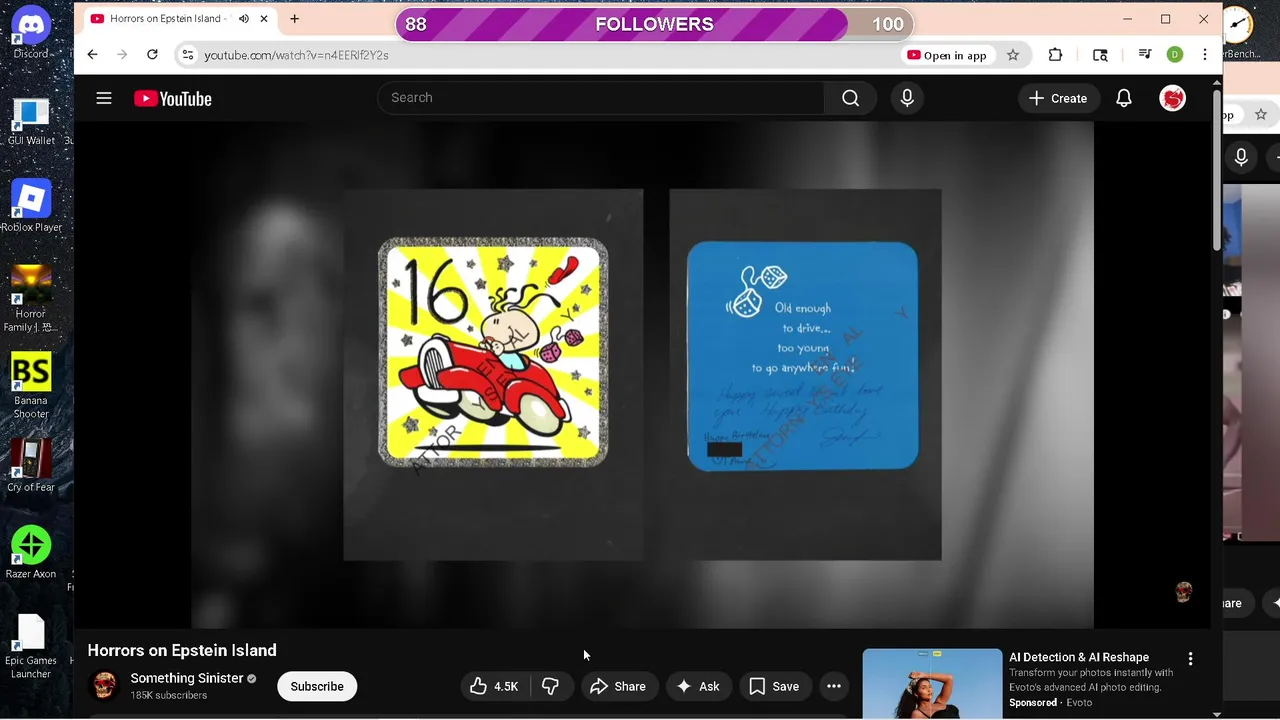Open the GUI Wallet desktop shortcut
1280x720 pixels.
point(31,120)
